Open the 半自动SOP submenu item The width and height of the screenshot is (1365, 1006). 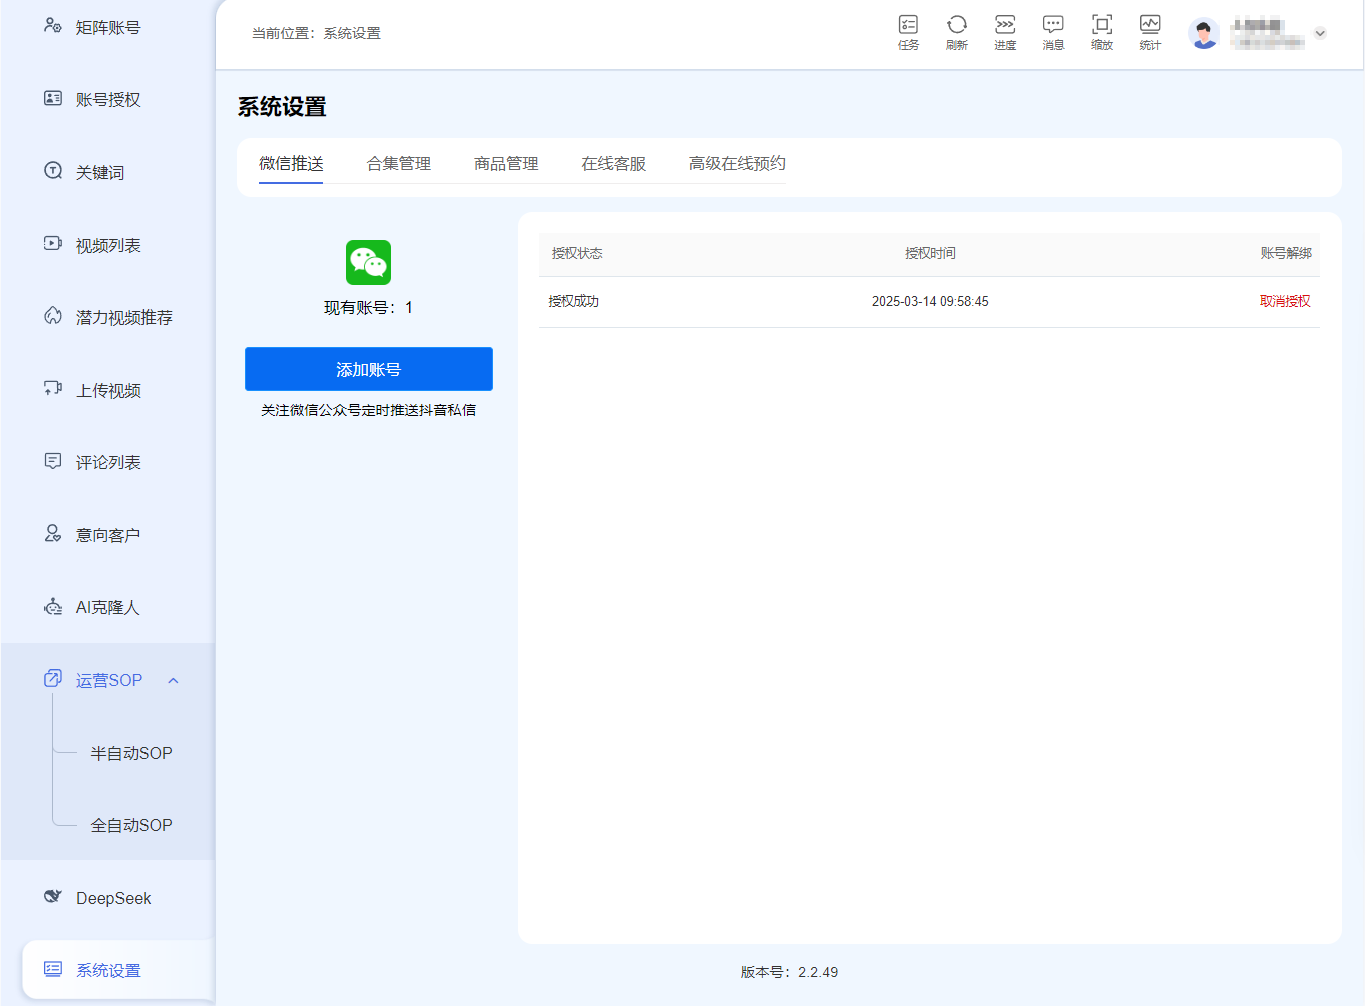tap(131, 753)
